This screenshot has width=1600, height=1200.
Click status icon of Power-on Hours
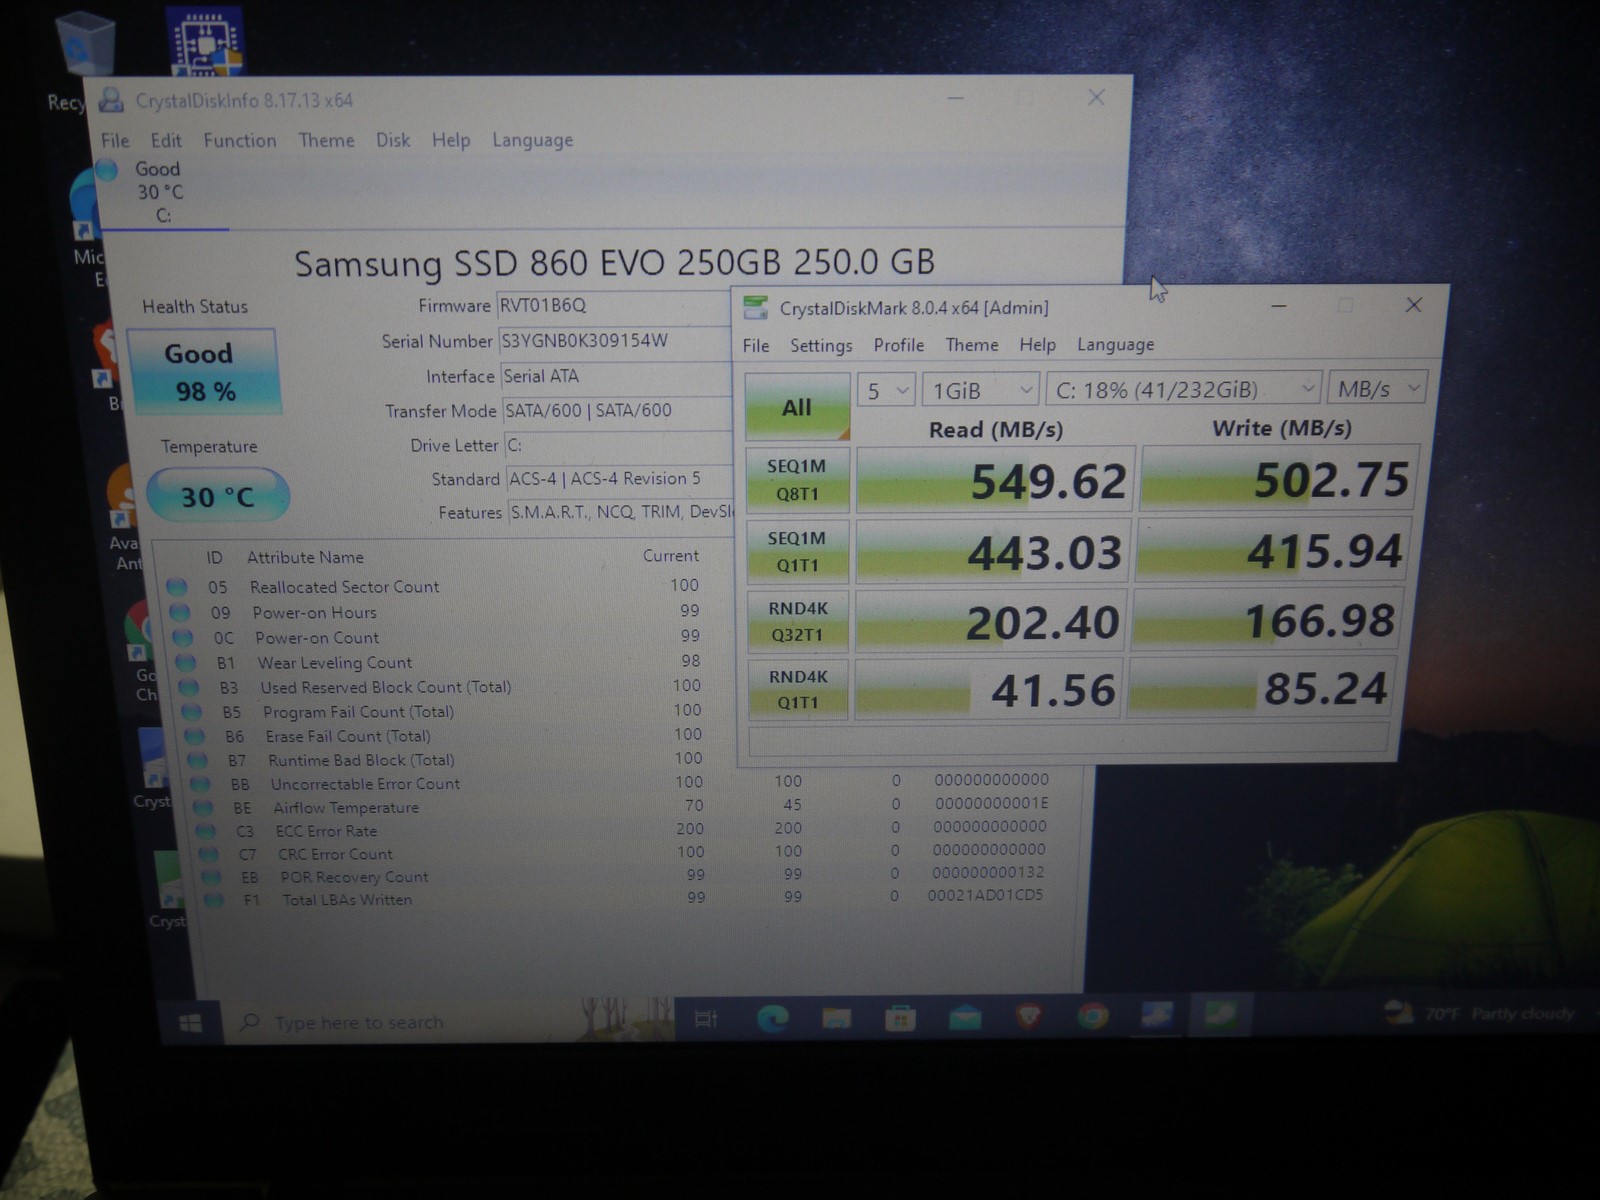click(180, 612)
